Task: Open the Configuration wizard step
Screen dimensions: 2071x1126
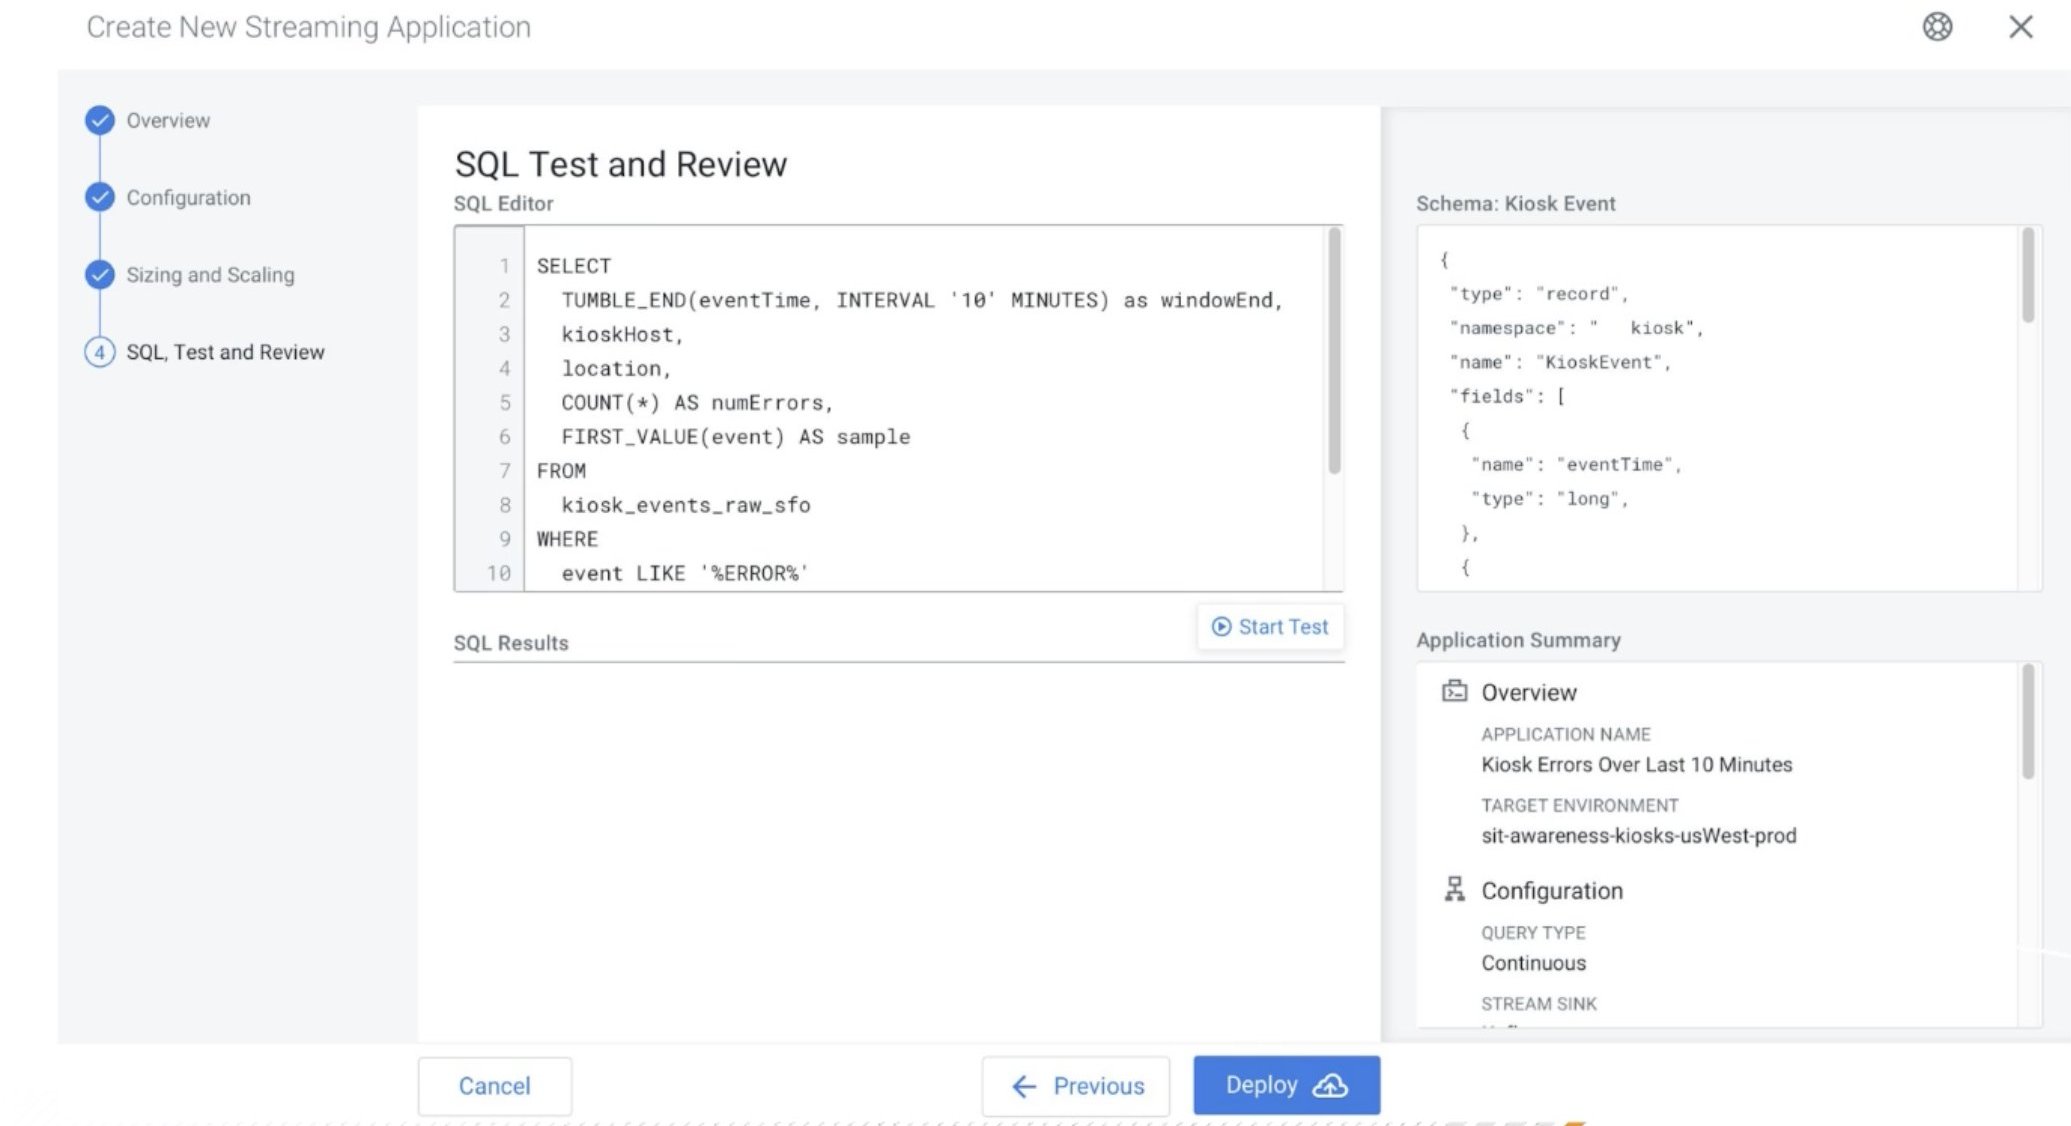Action: [188, 197]
